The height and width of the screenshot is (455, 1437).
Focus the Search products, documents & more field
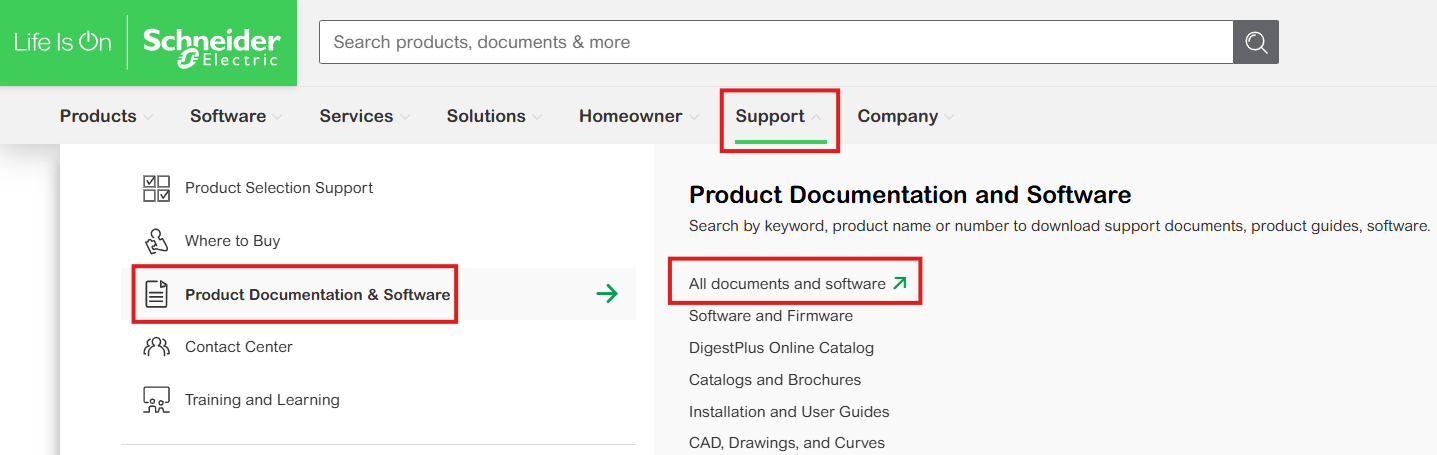point(776,42)
